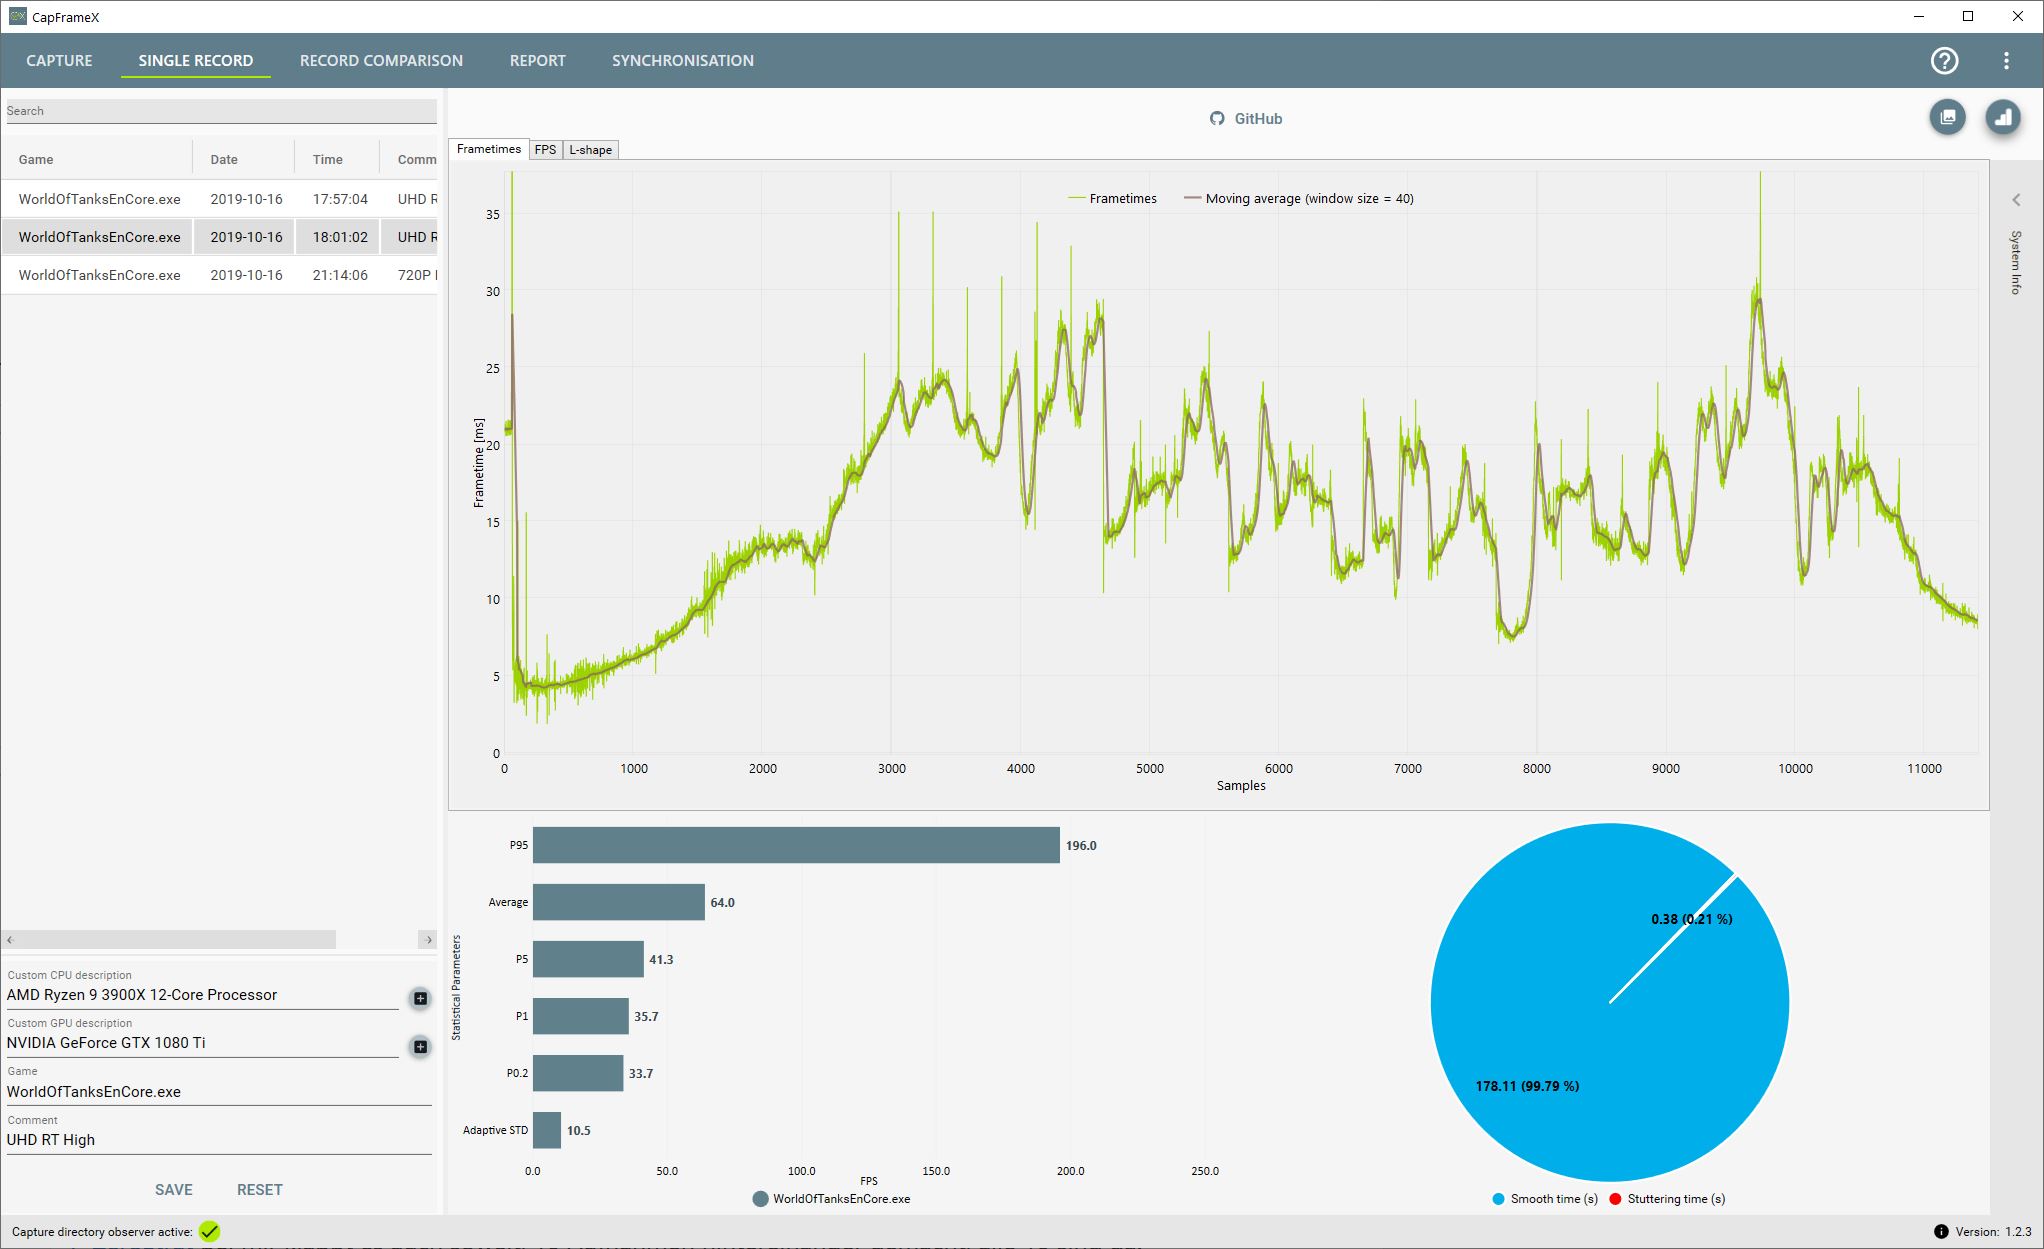The width and height of the screenshot is (2044, 1249).
Task: Toggle Smooth time legend entry
Action: 1544,1199
